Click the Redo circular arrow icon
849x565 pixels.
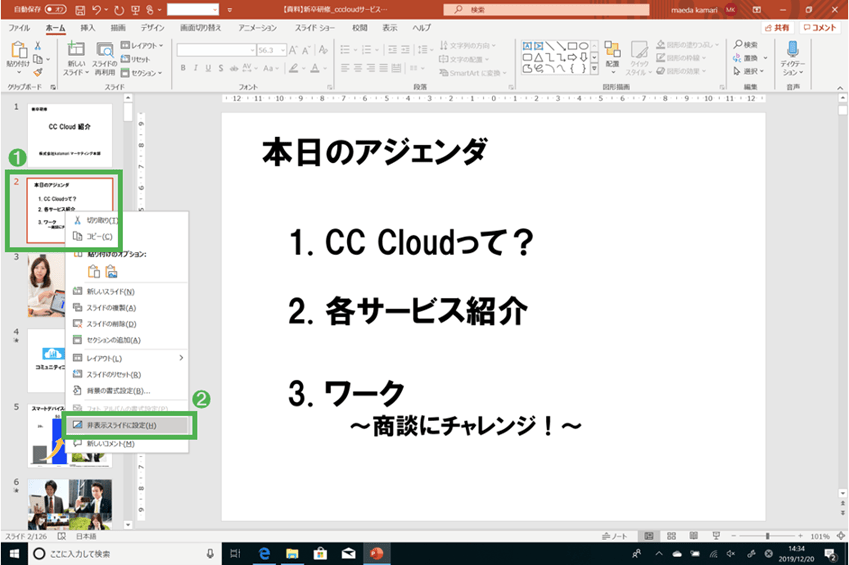point(119,10)
